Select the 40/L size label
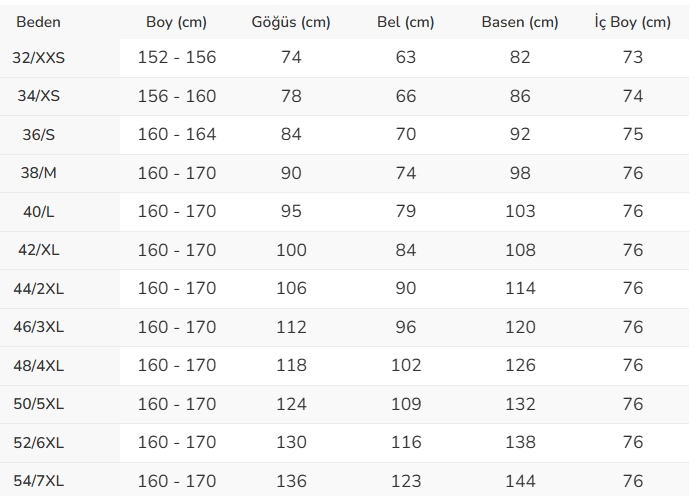This screenshot has width=699, height=496. point(39,212)
